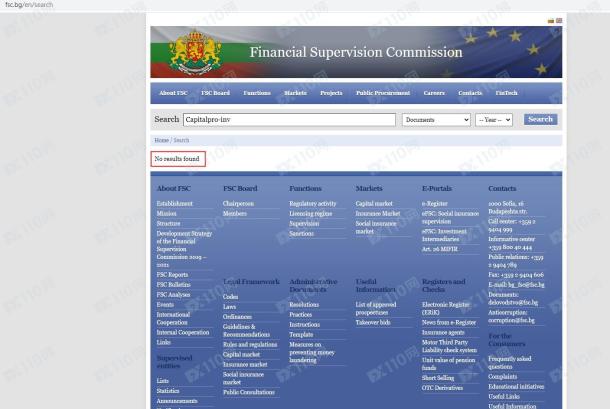This screenshot has height=409, width=610.
Task: Open Public Procurement in the navigation bar
Action: (x=383, y=93)
